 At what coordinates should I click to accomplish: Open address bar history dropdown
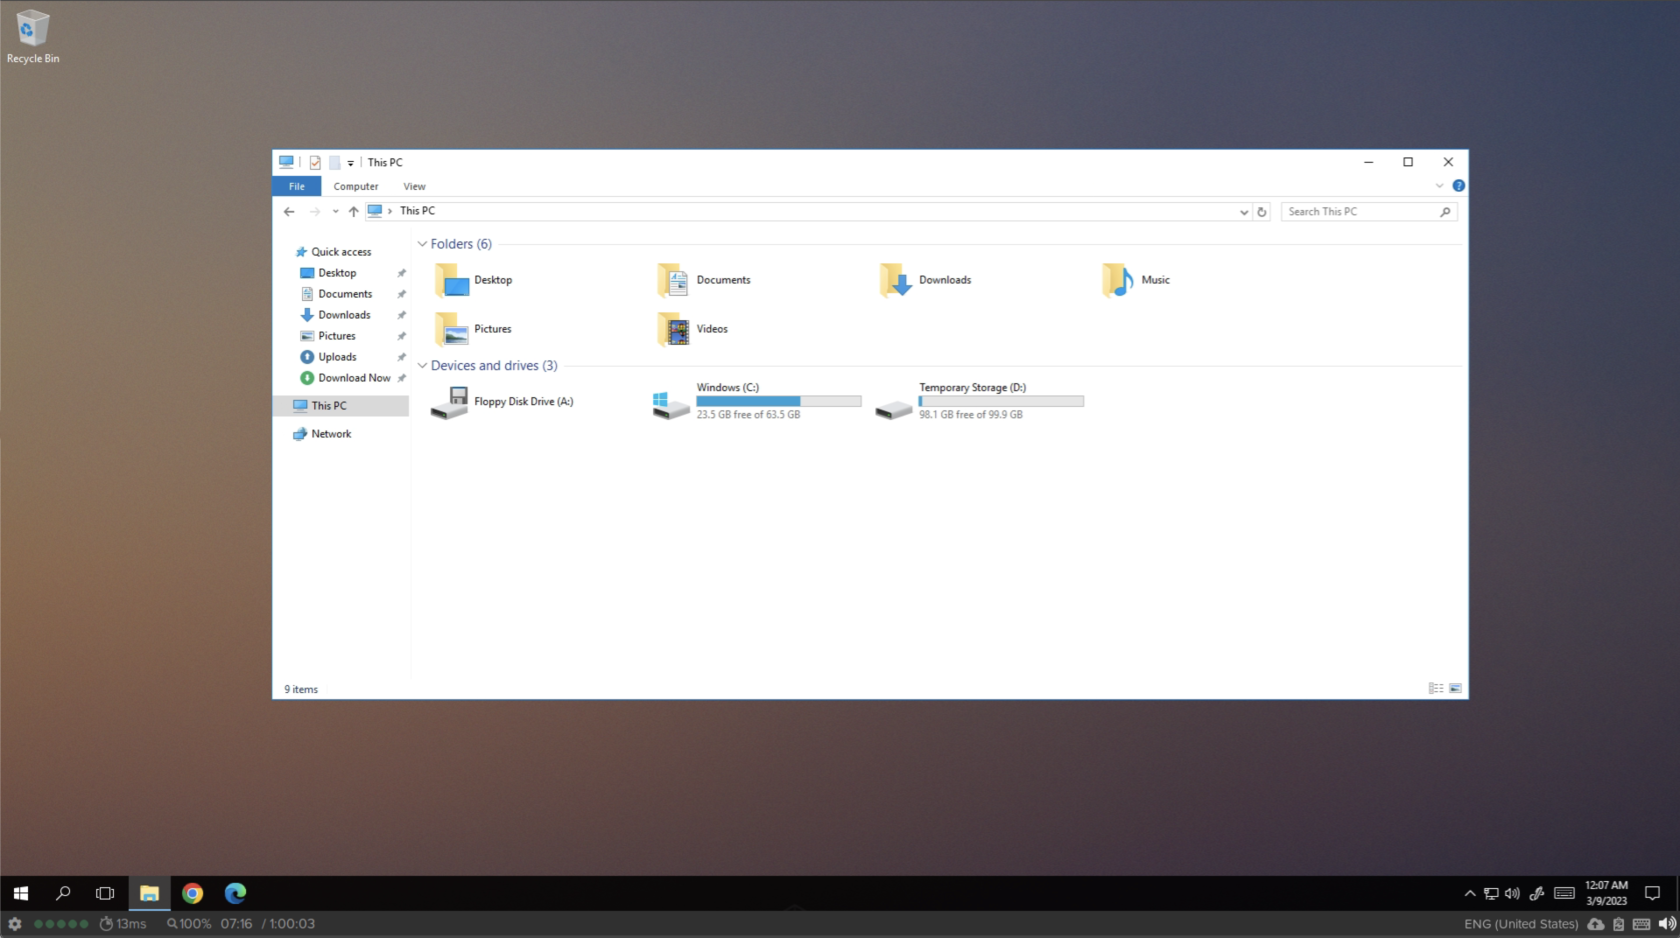tap(1243, 212)
